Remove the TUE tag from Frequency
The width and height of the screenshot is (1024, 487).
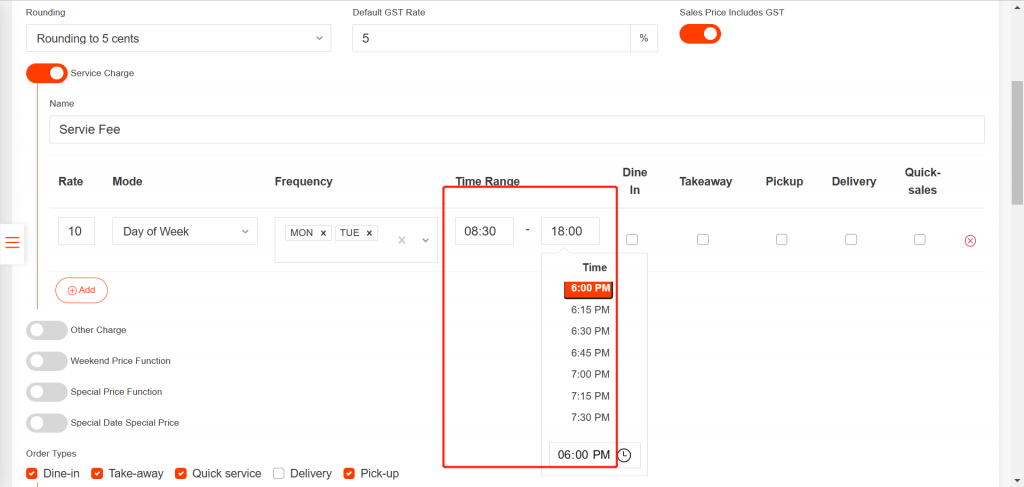[370, 233]
